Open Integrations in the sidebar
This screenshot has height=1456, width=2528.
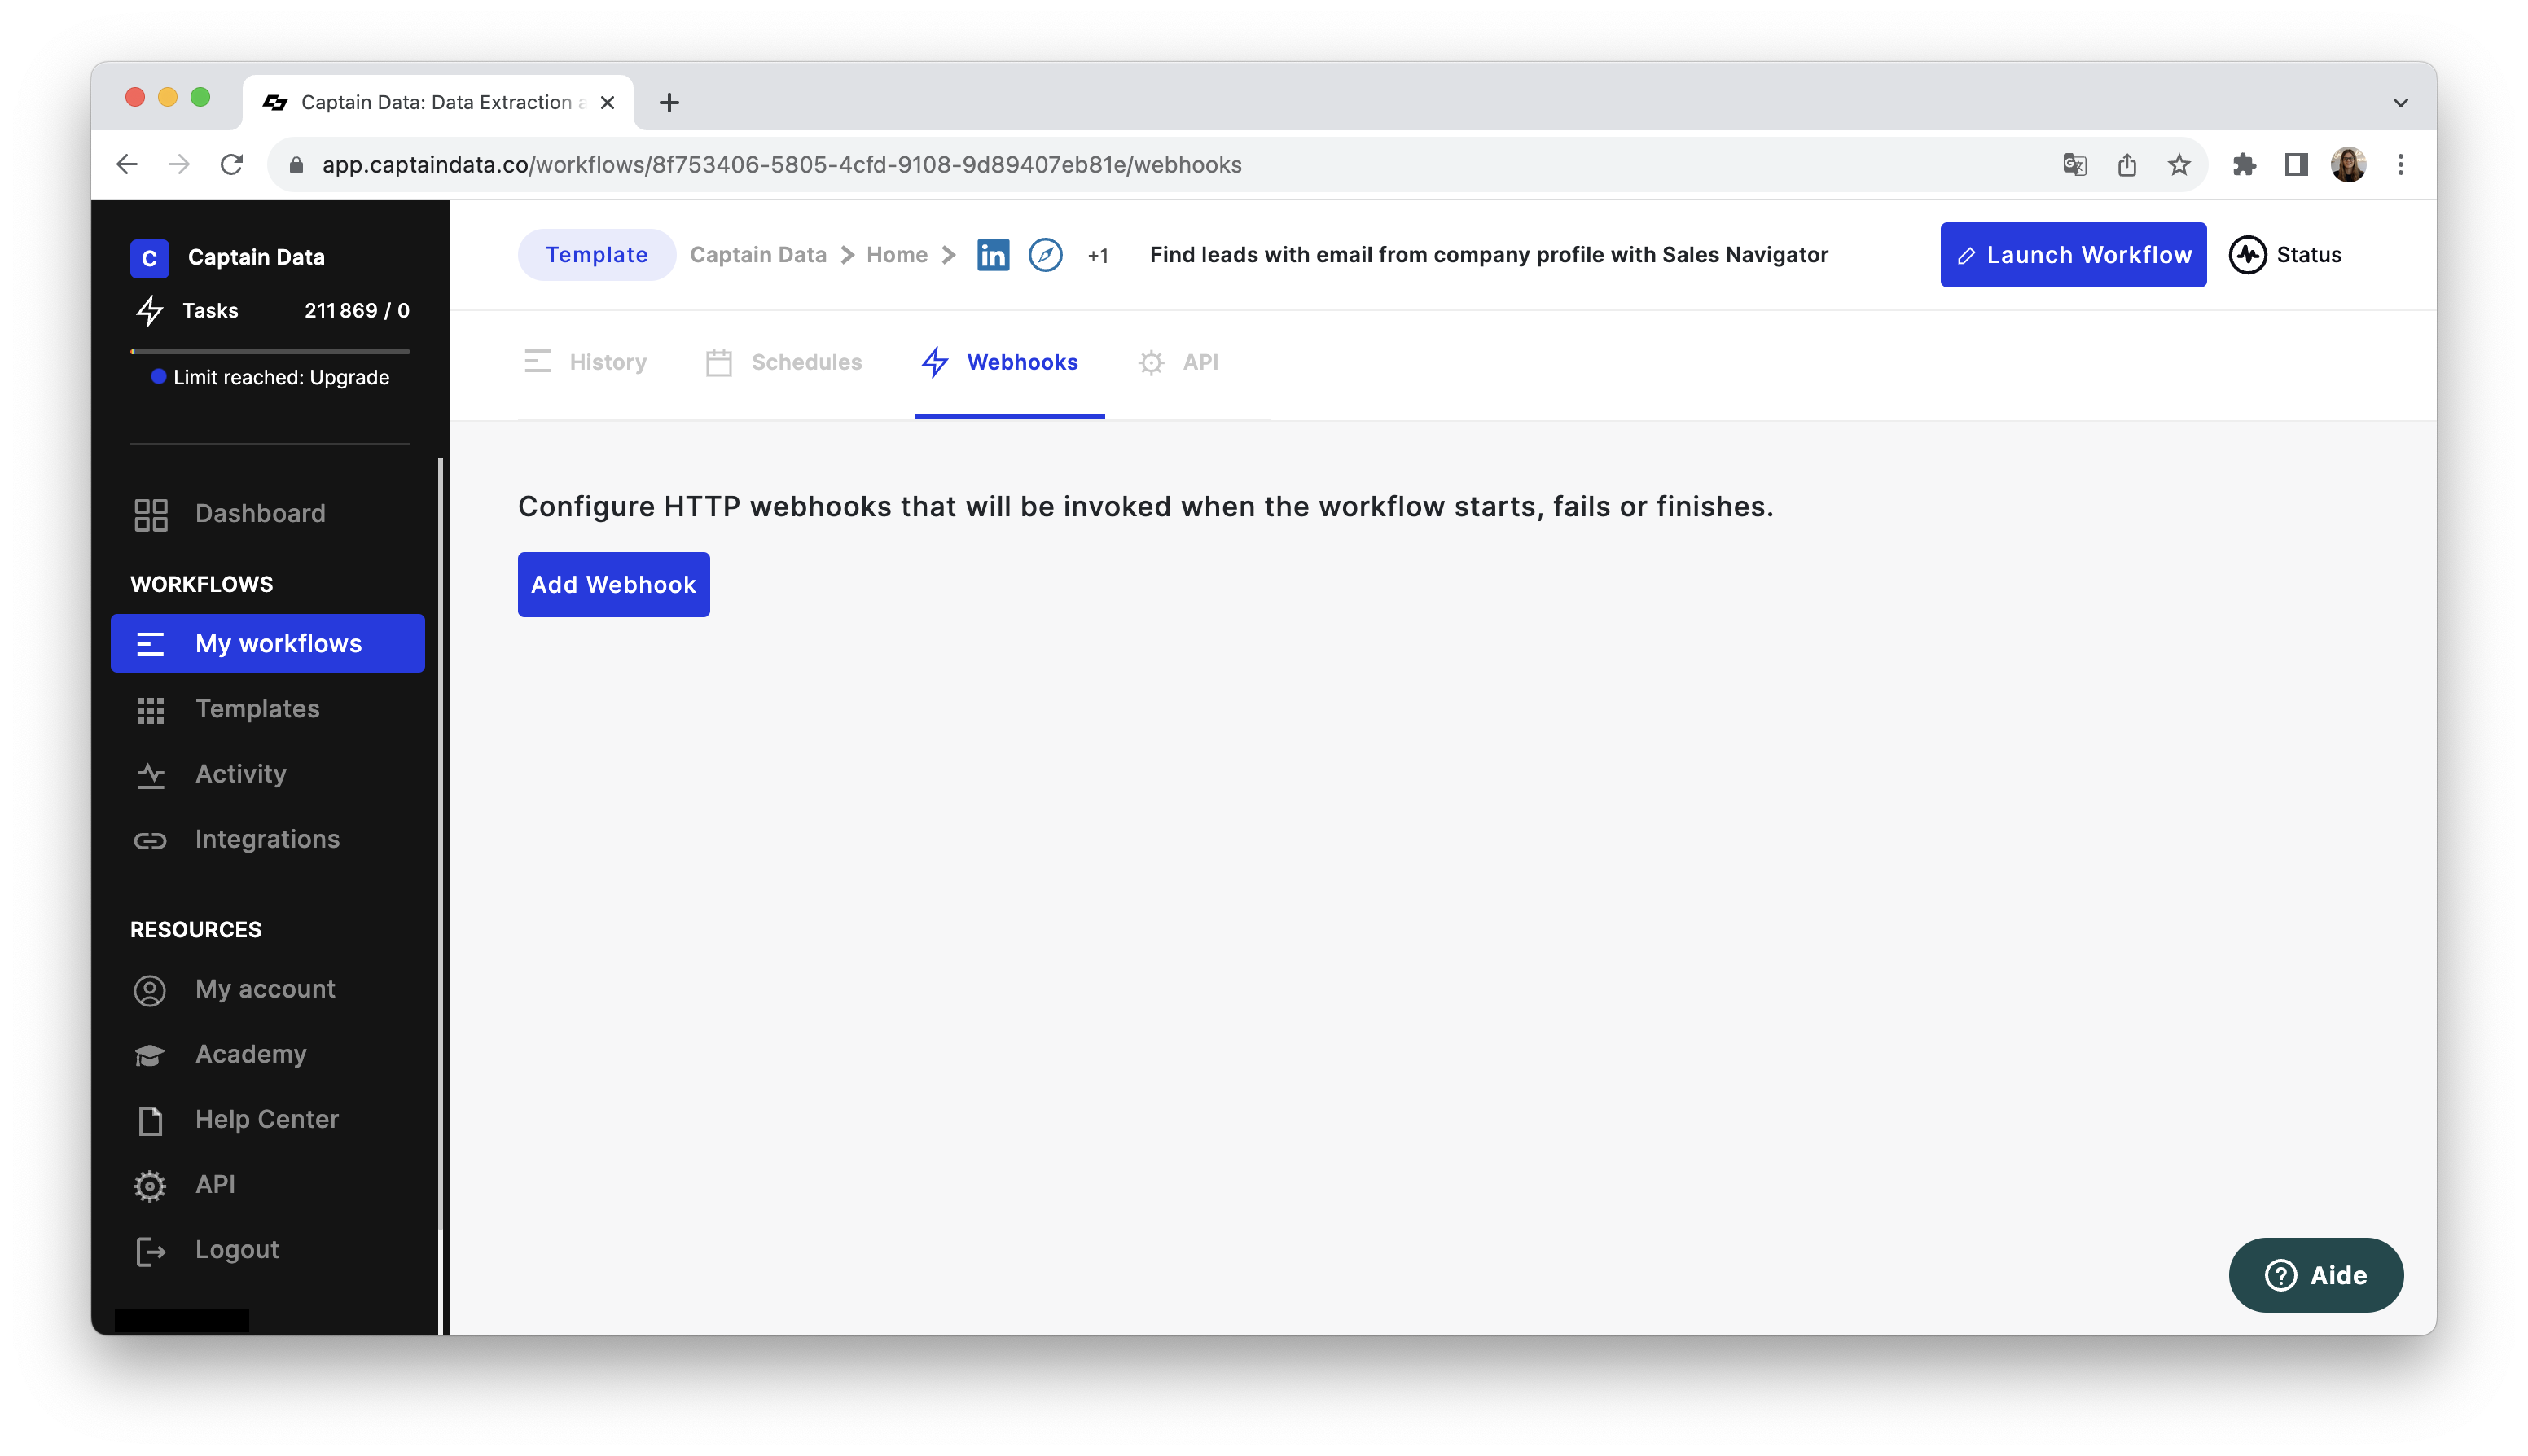tap(267, 839)
